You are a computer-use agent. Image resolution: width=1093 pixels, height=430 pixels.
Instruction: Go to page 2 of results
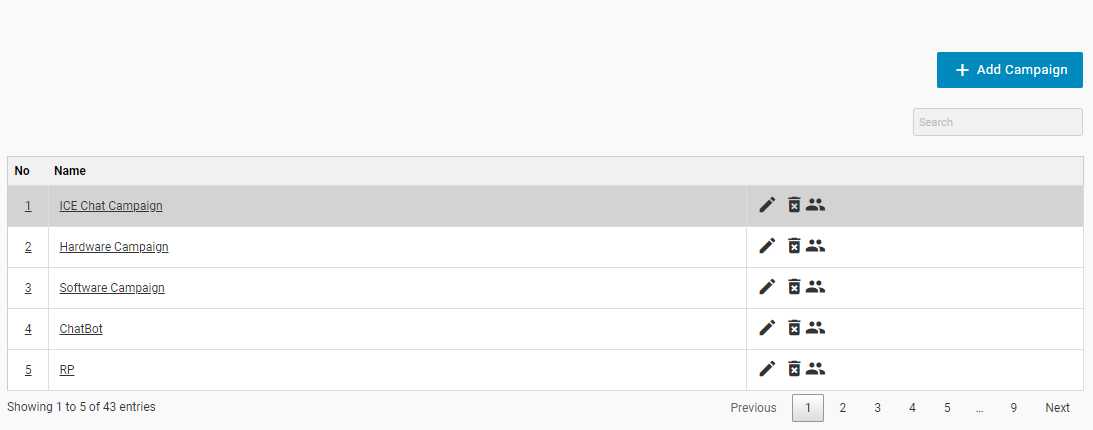click(x=843, y=408)
